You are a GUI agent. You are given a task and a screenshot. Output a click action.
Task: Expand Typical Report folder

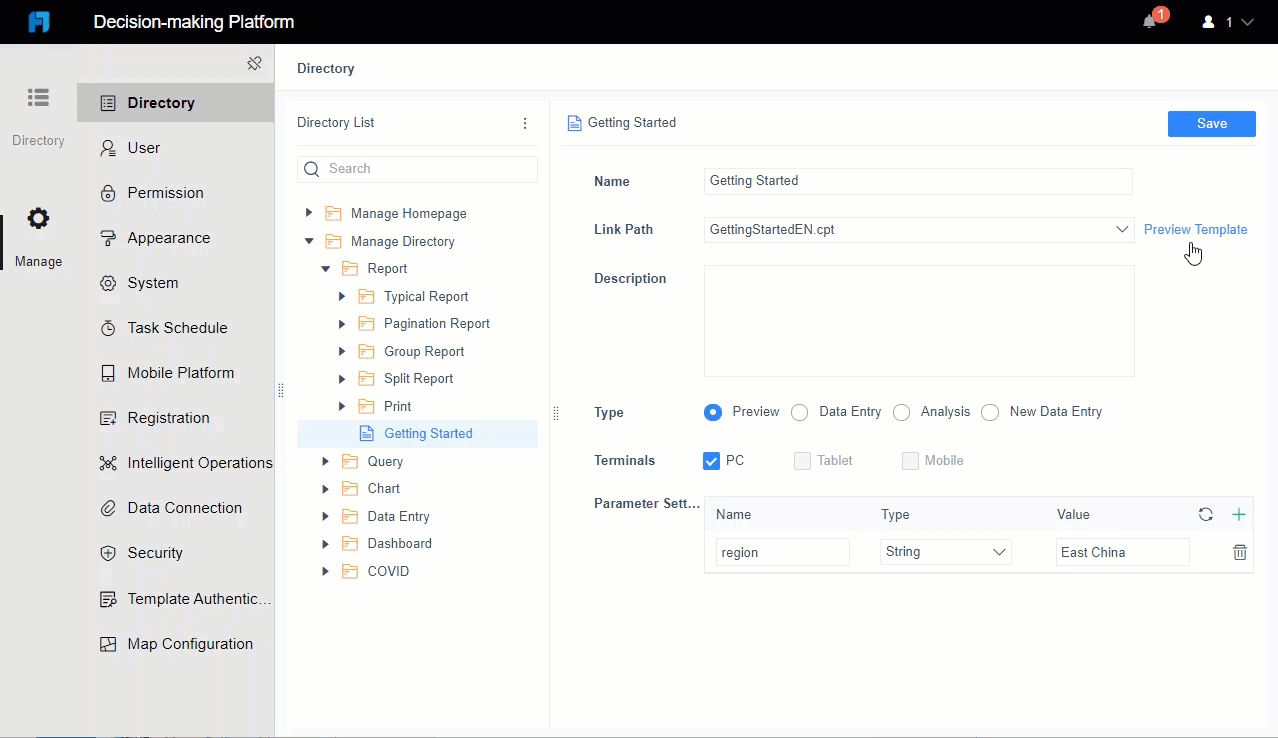[x=342, y=296]
